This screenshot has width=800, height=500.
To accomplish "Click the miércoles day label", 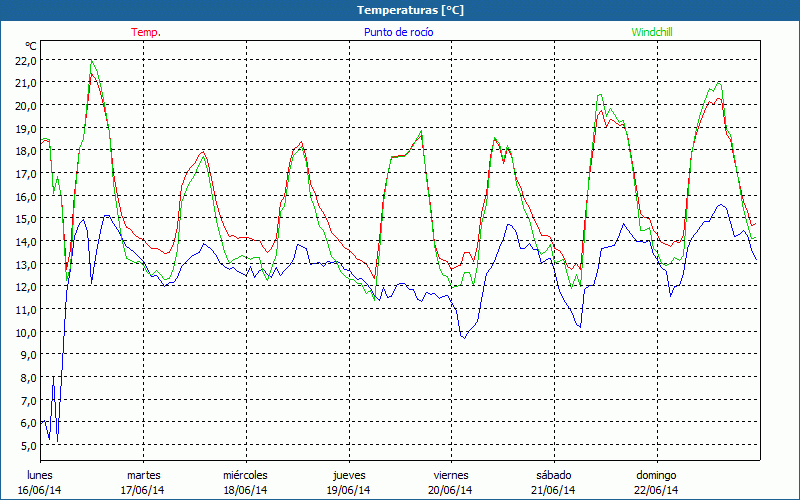I will point(245,475).
